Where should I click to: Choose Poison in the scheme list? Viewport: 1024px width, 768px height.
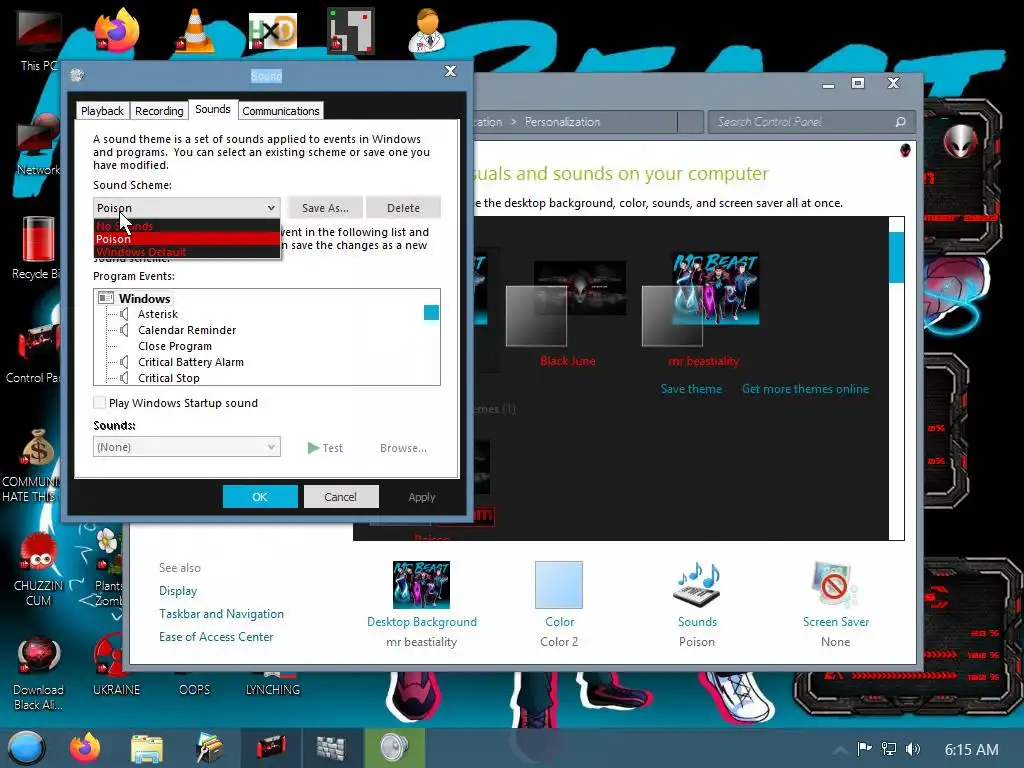[x=187, y=239]
